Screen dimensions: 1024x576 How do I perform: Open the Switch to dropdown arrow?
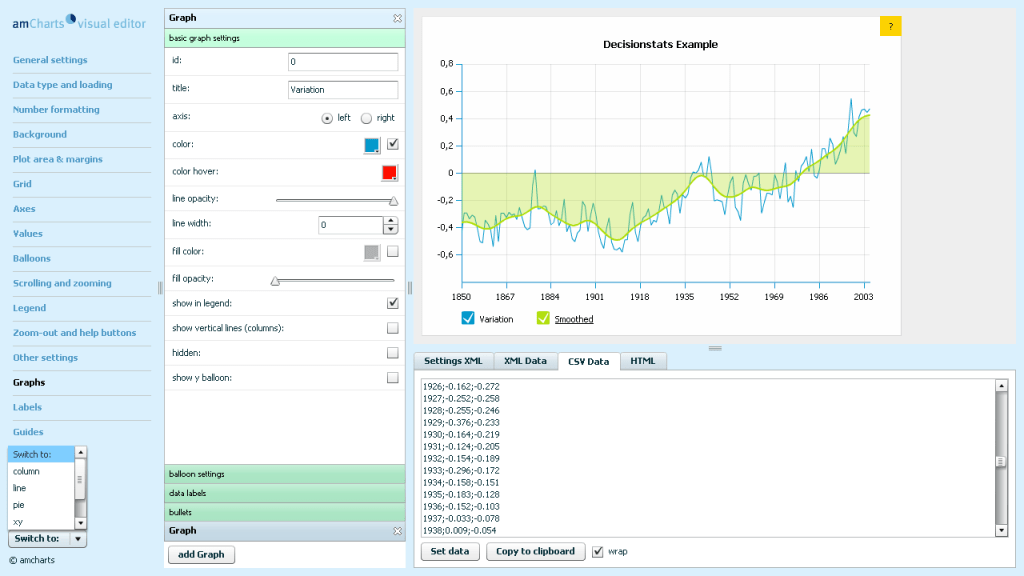click(x=80, y=538)
